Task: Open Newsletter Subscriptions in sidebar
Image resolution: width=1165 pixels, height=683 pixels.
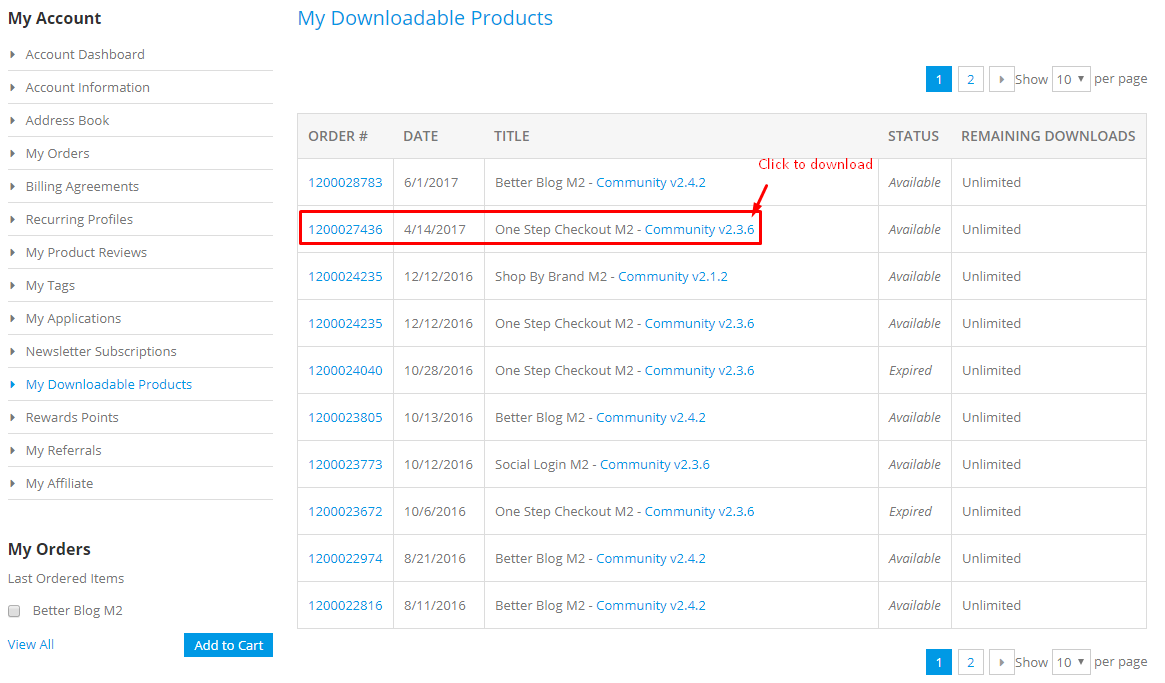Action: click(101, 351)
